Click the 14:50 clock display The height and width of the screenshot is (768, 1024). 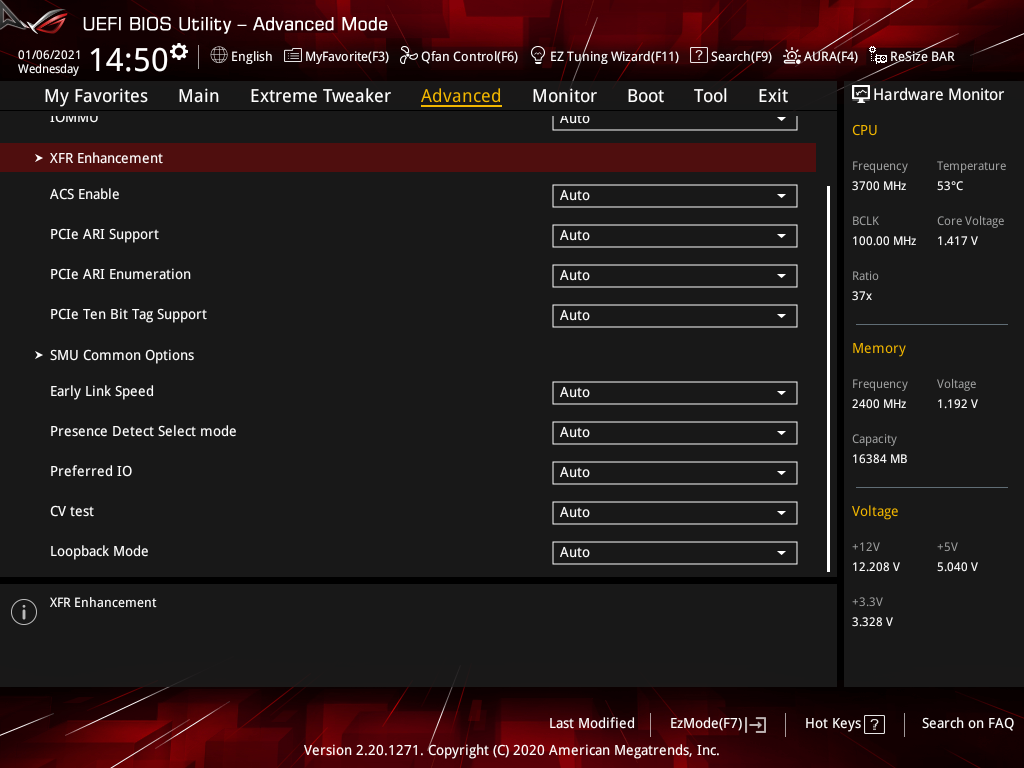tap(129, 59)
